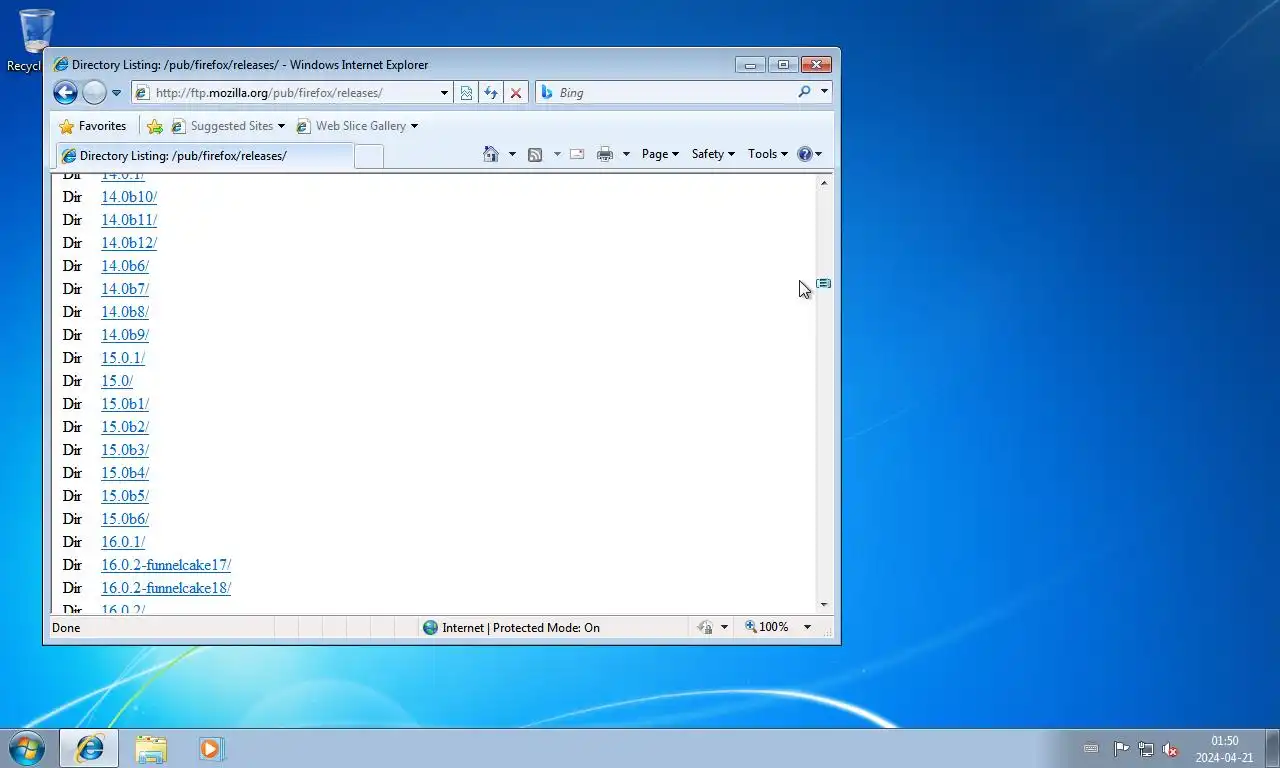Click the scrollbar down arrow
Screen dimensions: 1280x768
pos(824,604)
